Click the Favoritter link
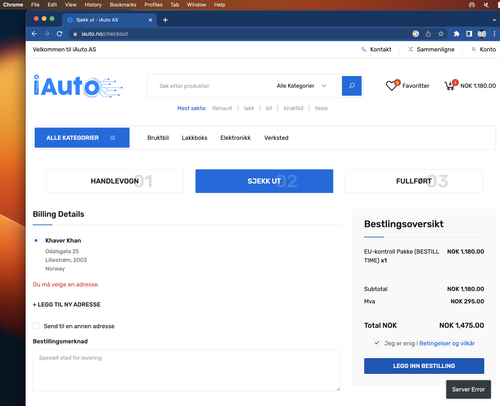 tap(416, 86)
